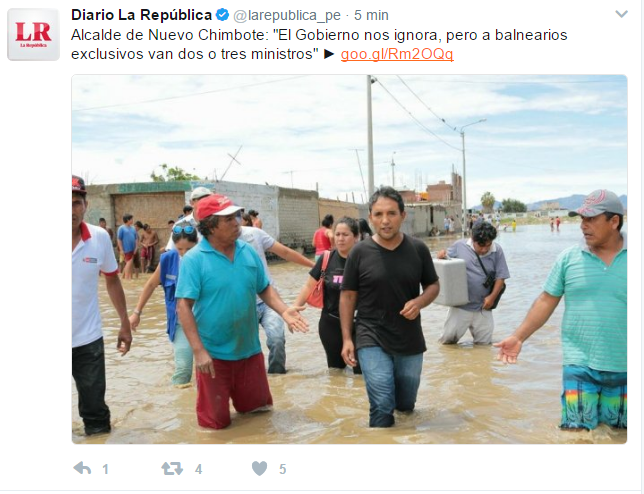This screenshot has height=494, width=644.
Task: Open the La República profile avatar
Action: click(33, 34)
